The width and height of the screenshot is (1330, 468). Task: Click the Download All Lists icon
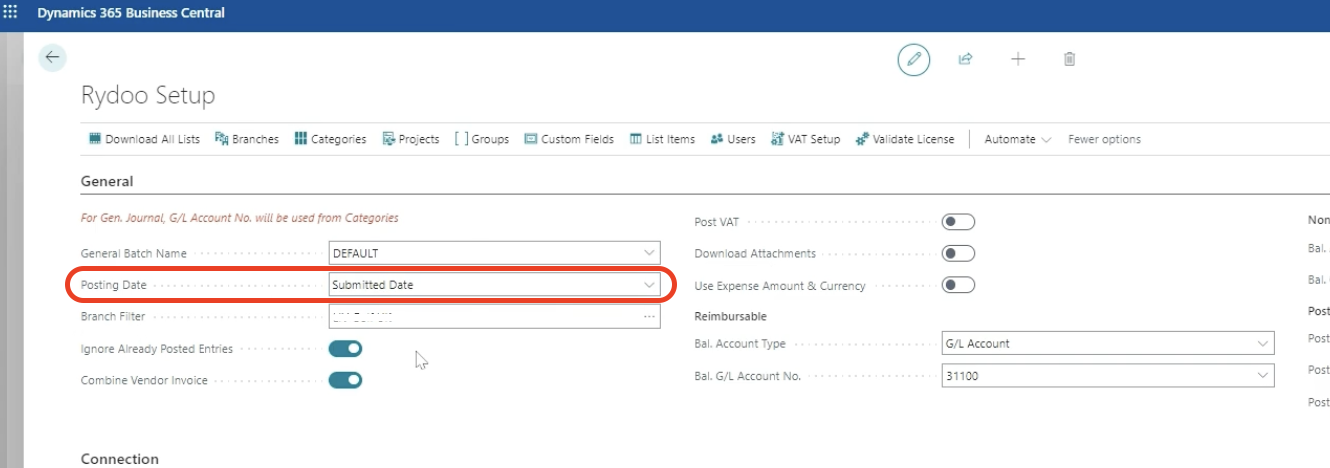[95, 139]
